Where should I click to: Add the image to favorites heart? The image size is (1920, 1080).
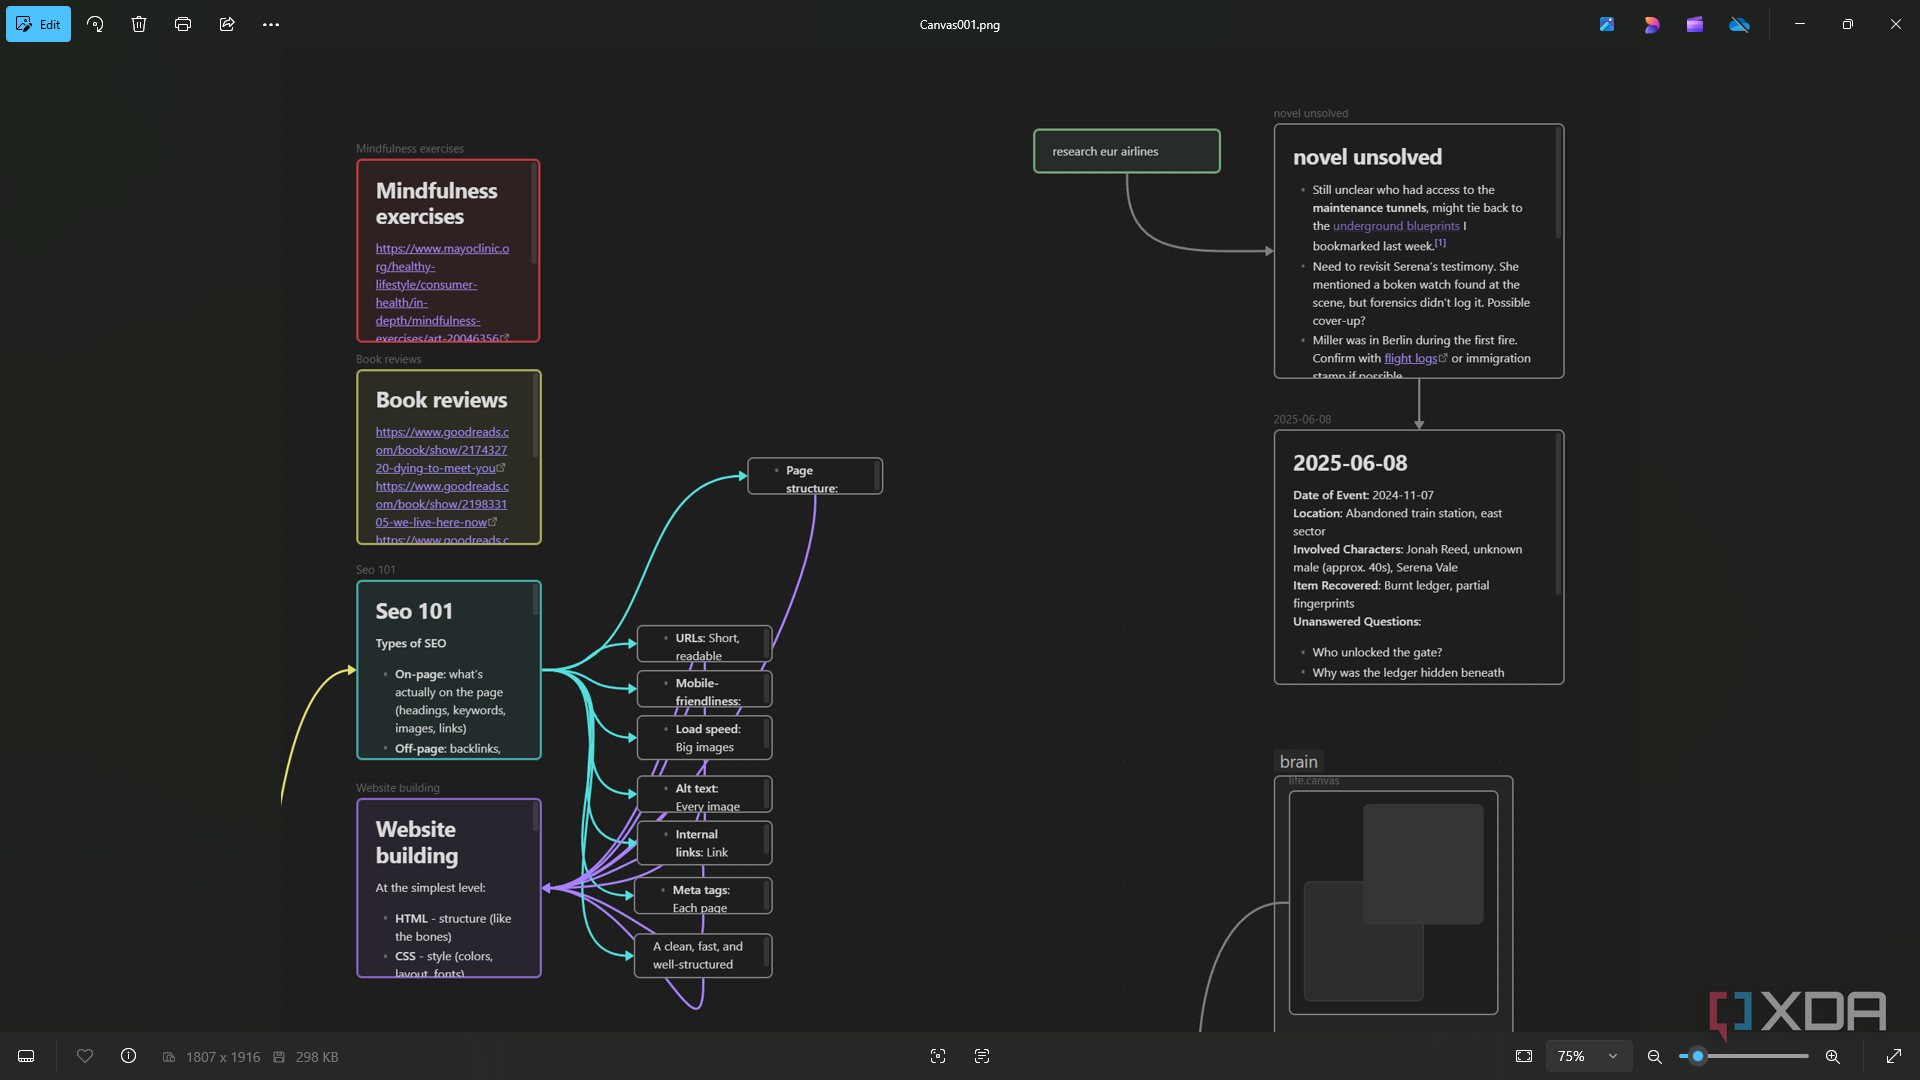pyautogui.click(x=85, y=1056)
